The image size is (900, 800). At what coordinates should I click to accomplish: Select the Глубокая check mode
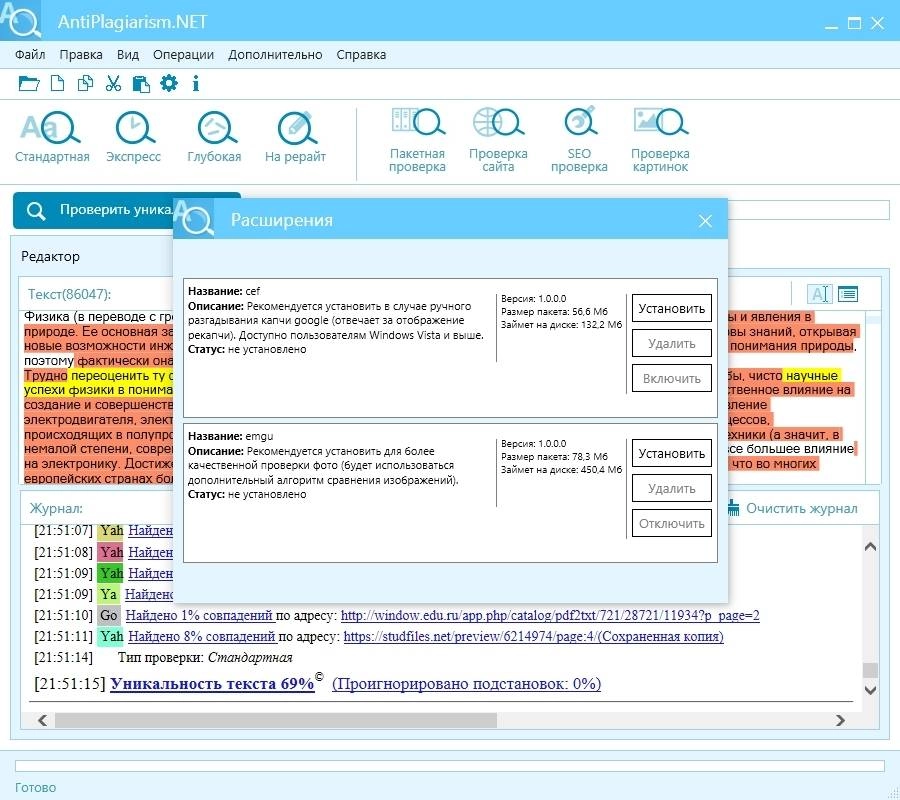click(x=215, y=138)
